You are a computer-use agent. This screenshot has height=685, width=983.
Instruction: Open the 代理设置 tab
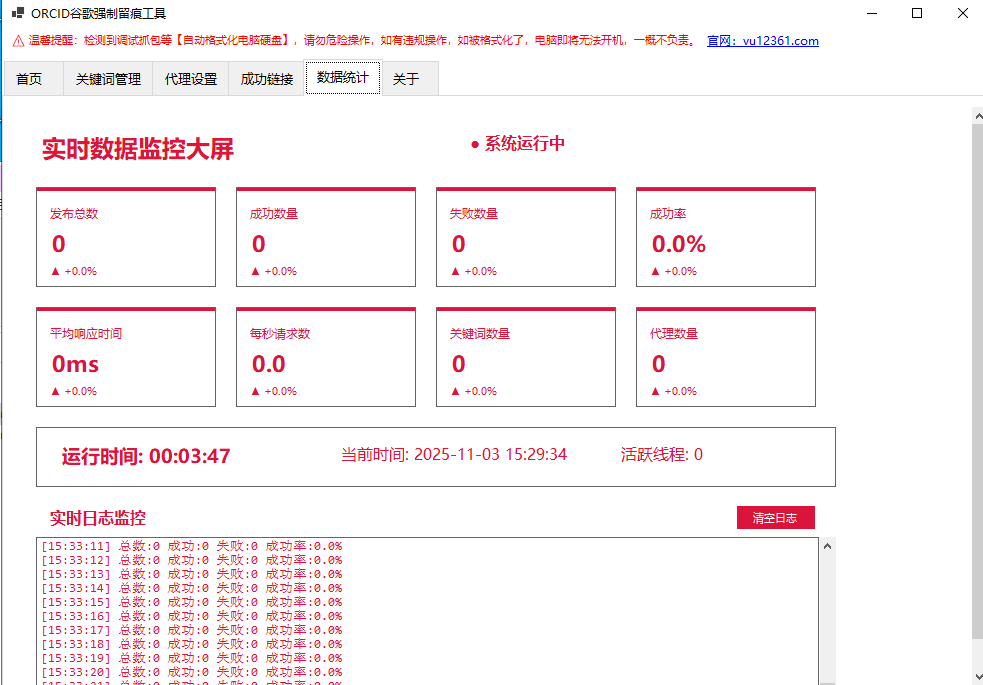[x=191, y=79]
